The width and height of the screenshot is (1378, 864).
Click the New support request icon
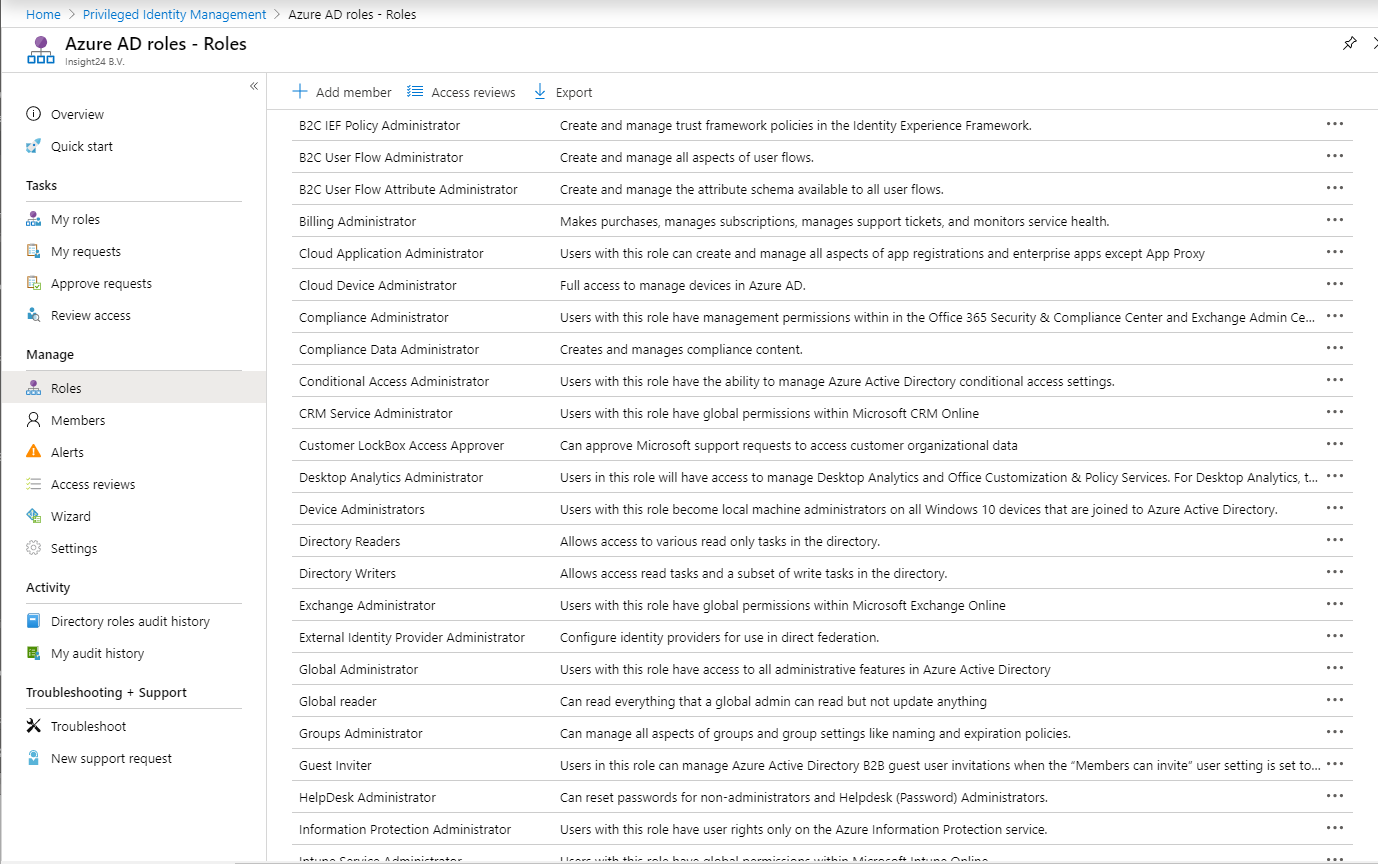coord(34,758)
